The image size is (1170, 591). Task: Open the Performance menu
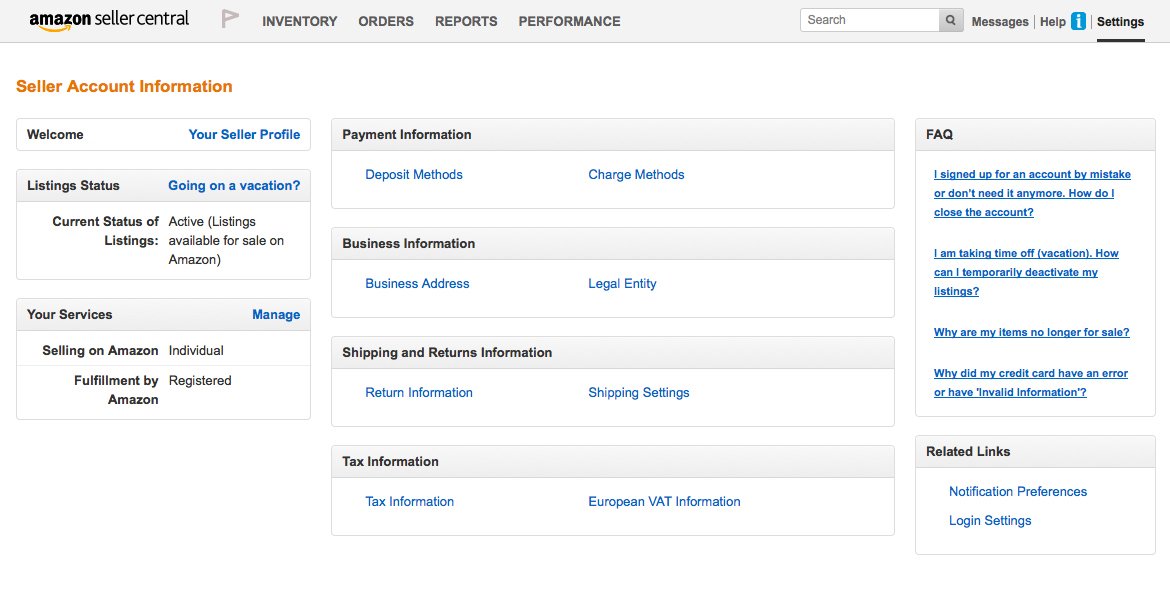tap(569, 22)
